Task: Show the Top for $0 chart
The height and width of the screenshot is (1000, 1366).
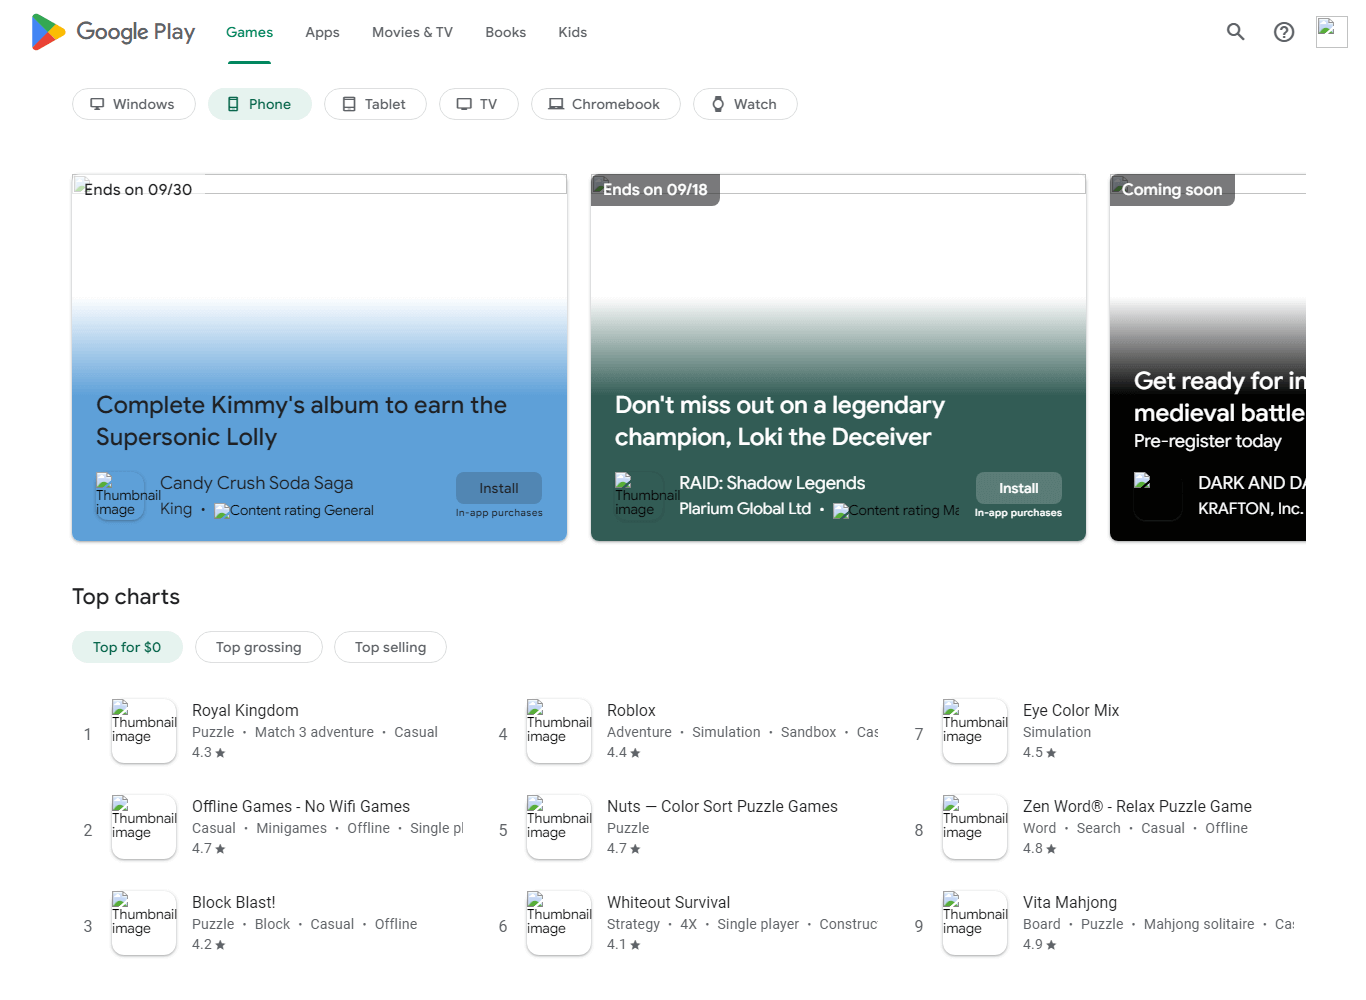Action: pyautogui.click(x=127, y=647)
